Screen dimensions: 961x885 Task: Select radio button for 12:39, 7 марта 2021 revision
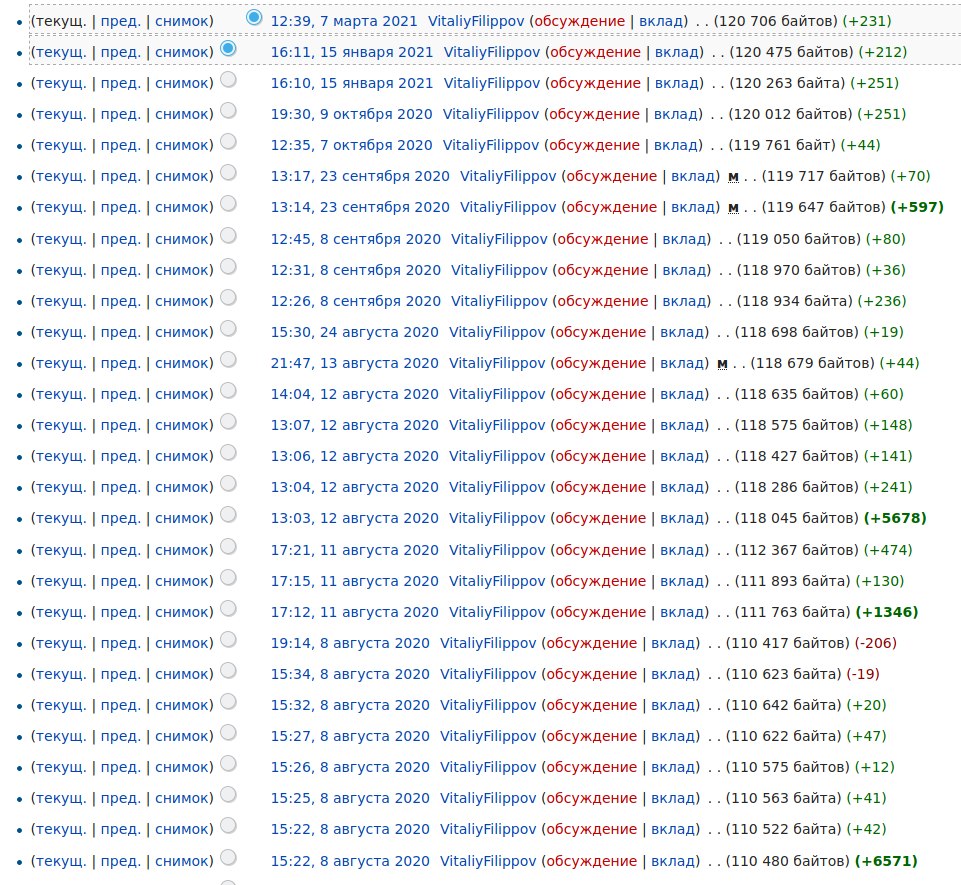tap(254, 17)
